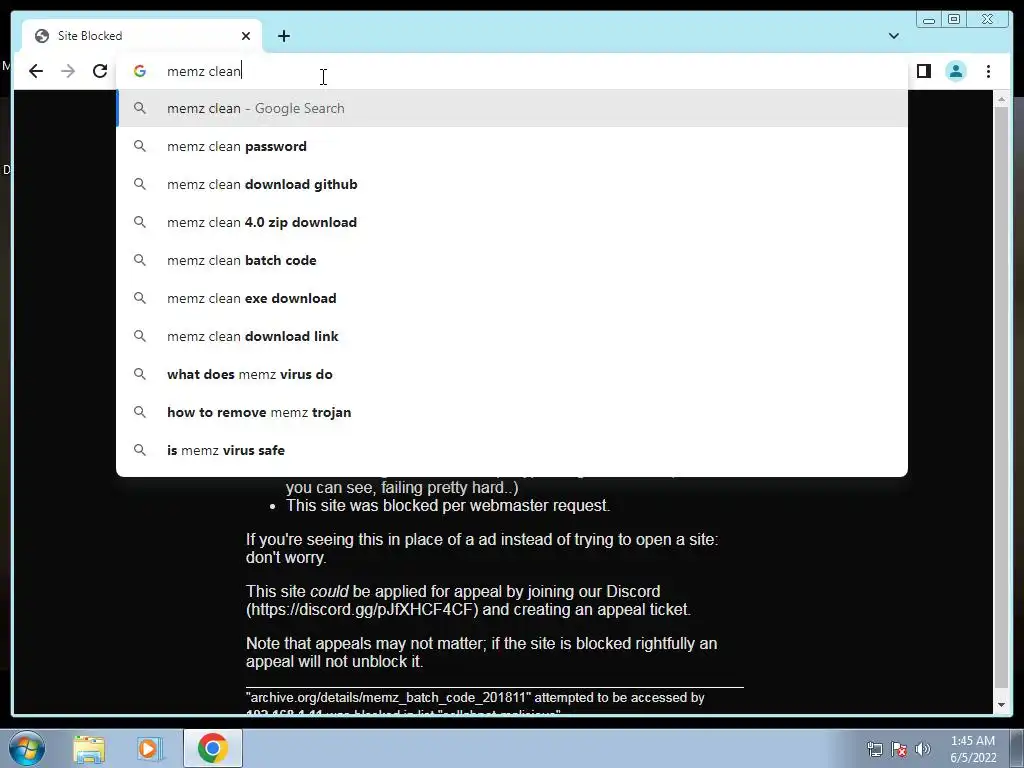
Task: Open the network tray icon
Action: tap(874, 749)
